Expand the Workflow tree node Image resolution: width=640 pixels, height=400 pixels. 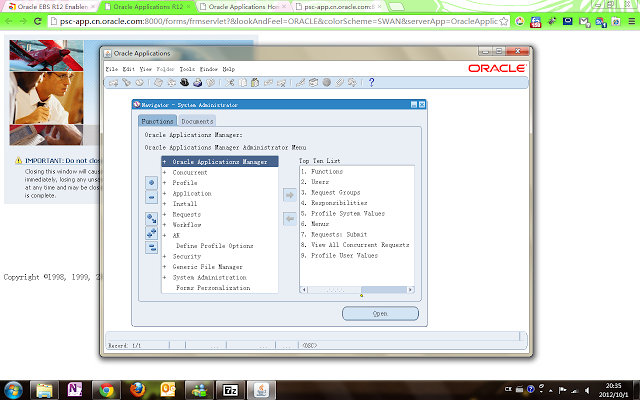point(164,225)
